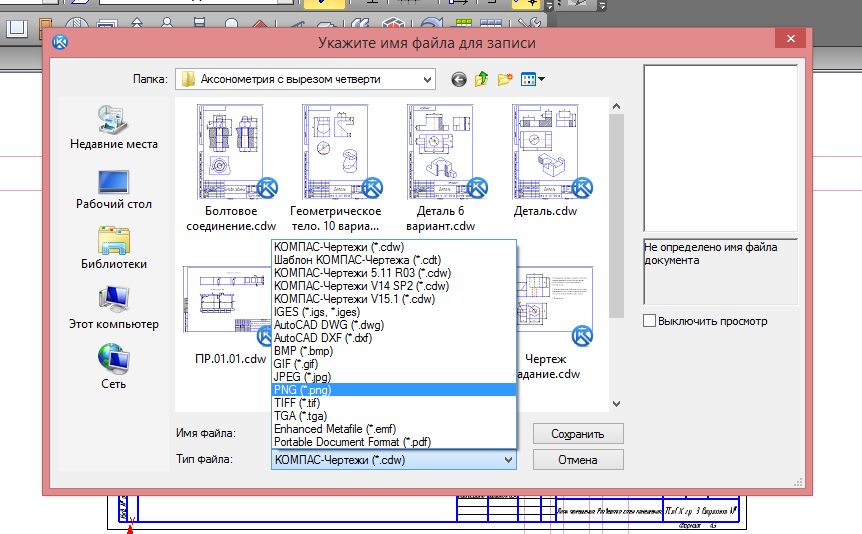
Task: Choose PNG (*.png) format
Action: (x=394, y=390)
